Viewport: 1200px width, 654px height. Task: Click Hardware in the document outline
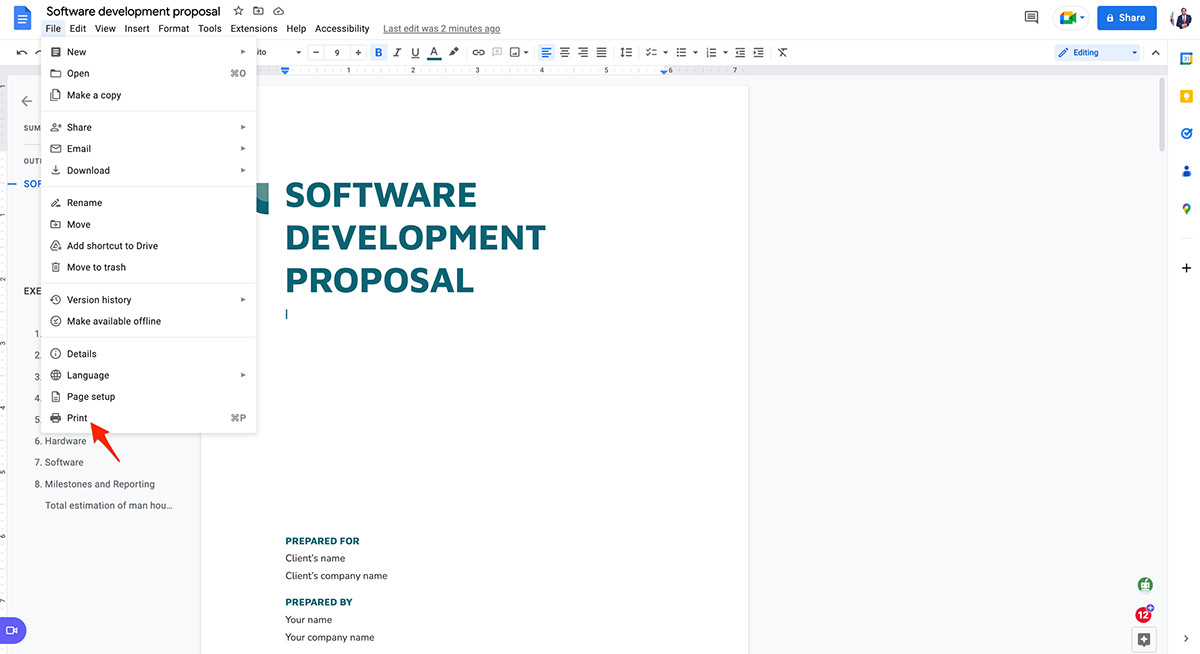point(65,441)
